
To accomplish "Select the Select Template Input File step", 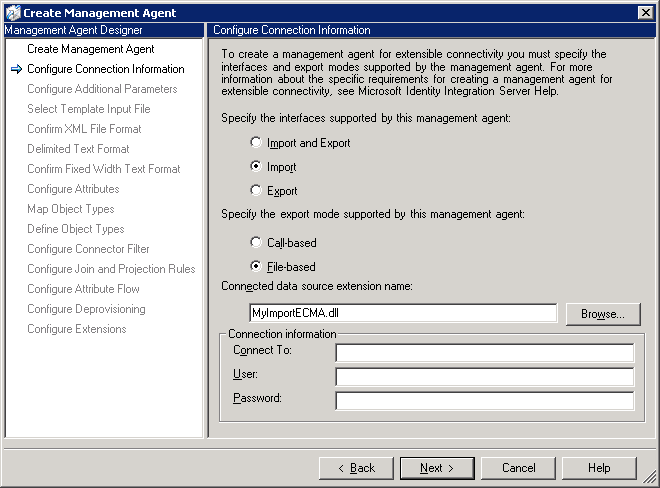I will point(89,109).
